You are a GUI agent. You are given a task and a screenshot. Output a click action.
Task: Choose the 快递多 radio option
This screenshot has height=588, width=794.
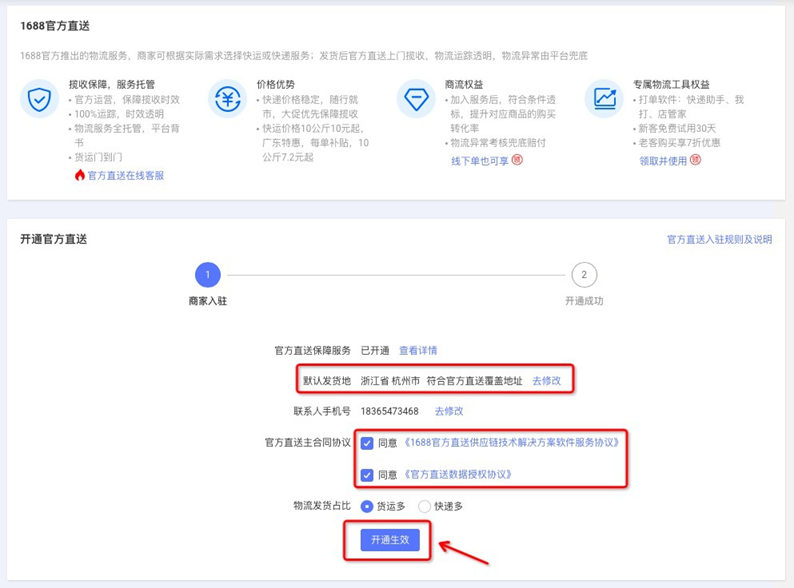(x=425, y=507)
